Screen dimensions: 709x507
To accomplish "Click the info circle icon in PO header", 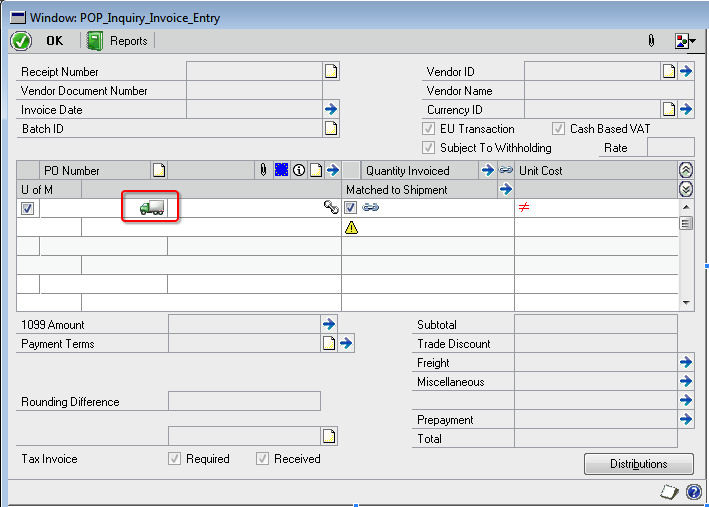I will [298, 170].
